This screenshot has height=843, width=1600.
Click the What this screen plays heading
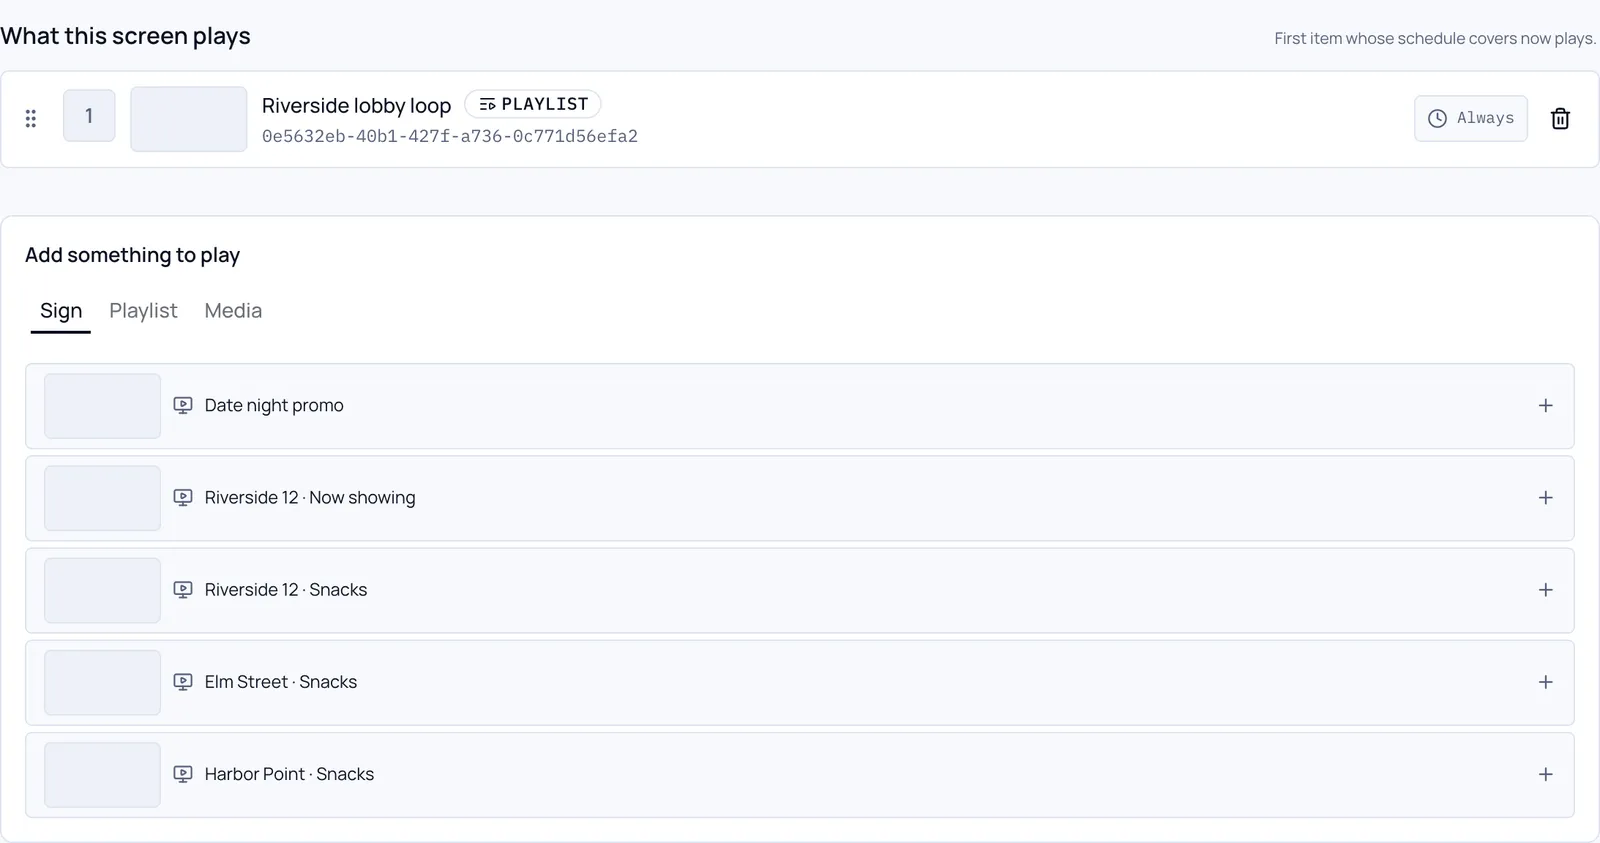[x=125, y=36]
